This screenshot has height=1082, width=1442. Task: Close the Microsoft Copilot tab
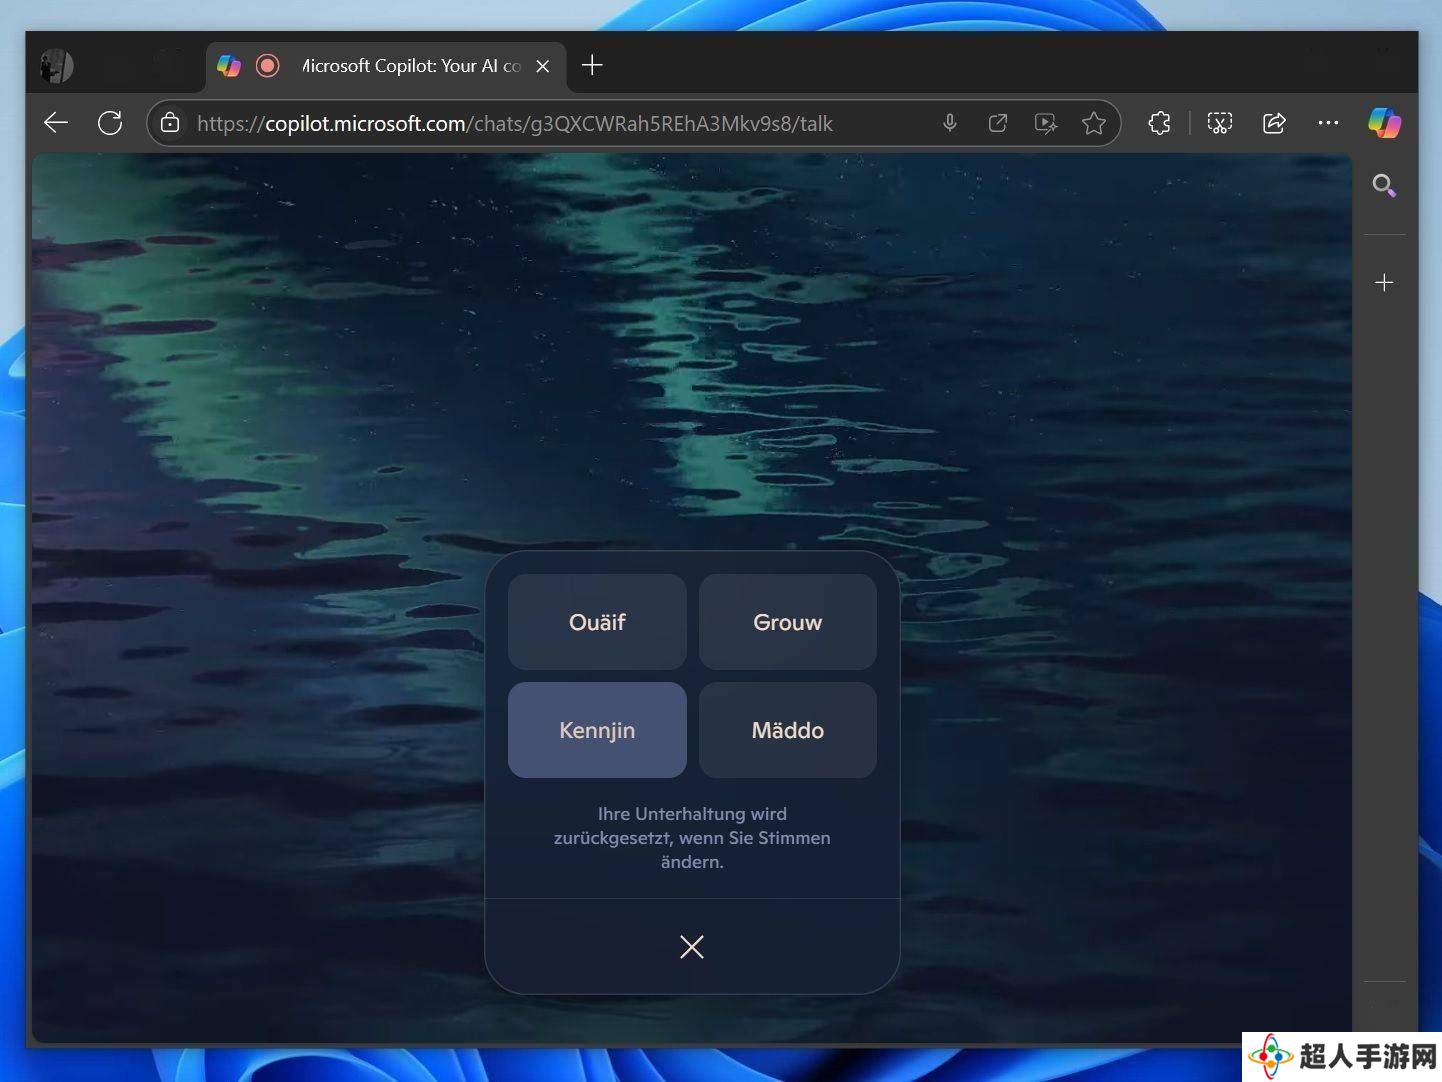tap(543, 66)
